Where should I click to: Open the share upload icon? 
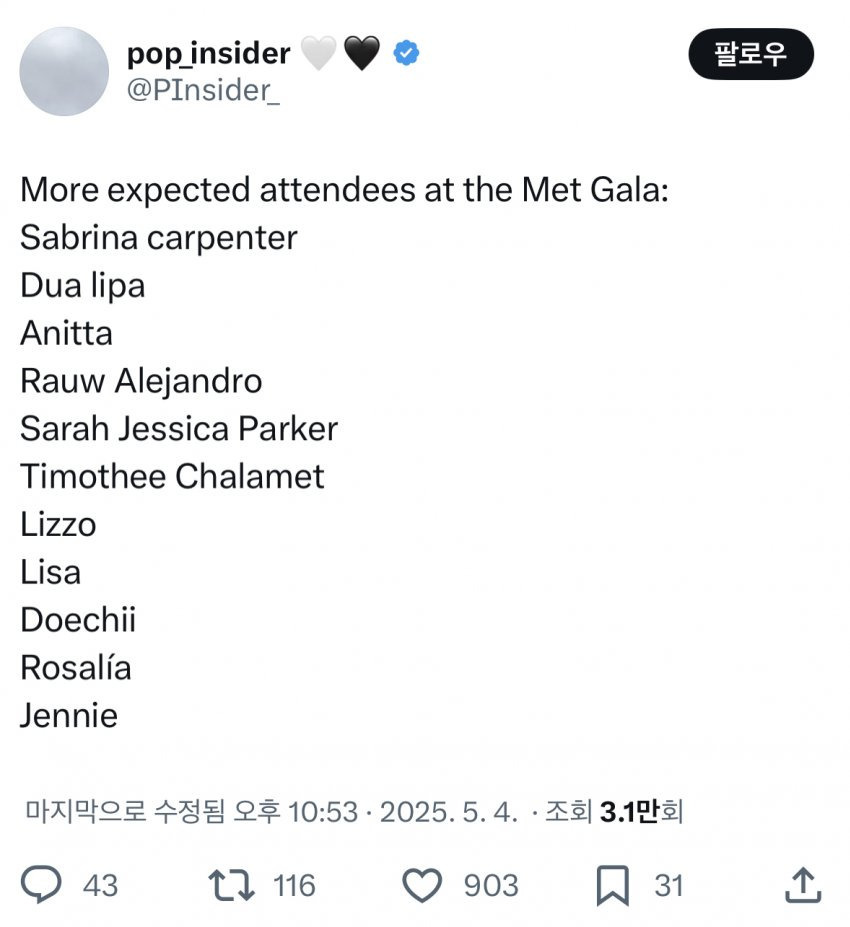[803, 884]
